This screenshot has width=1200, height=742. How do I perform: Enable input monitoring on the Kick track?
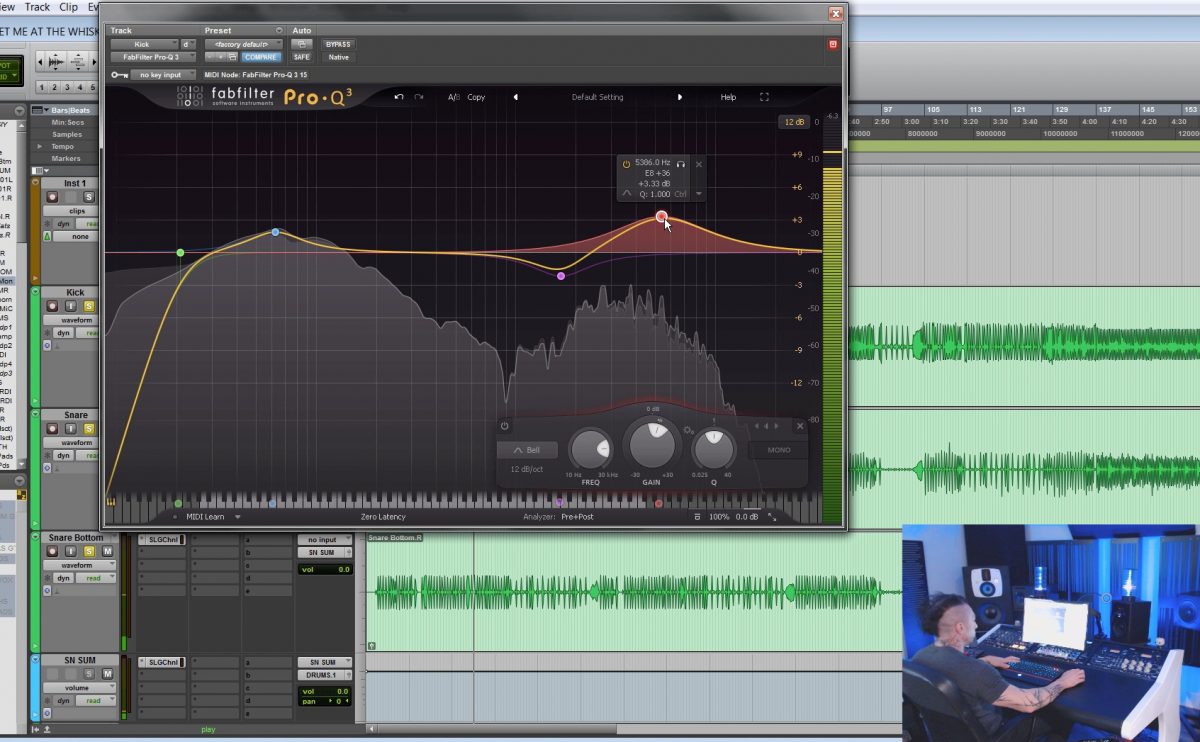pyautogui.click(x=70, y=305)
